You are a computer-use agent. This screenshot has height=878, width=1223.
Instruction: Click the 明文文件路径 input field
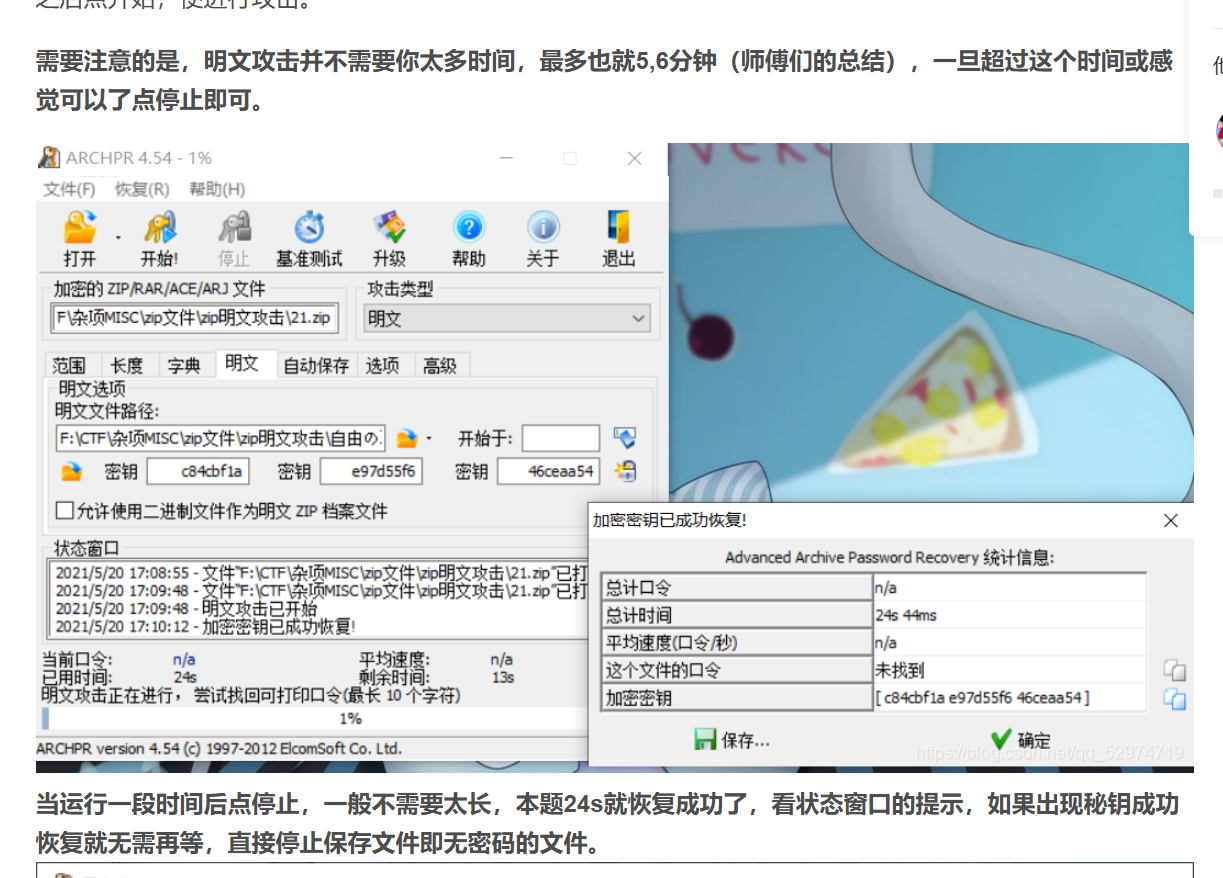(x=220, y=438)
